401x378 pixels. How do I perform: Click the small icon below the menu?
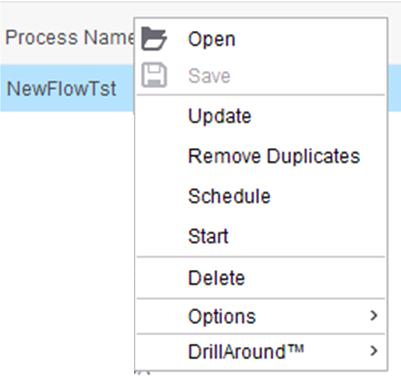tap(142, 373)
